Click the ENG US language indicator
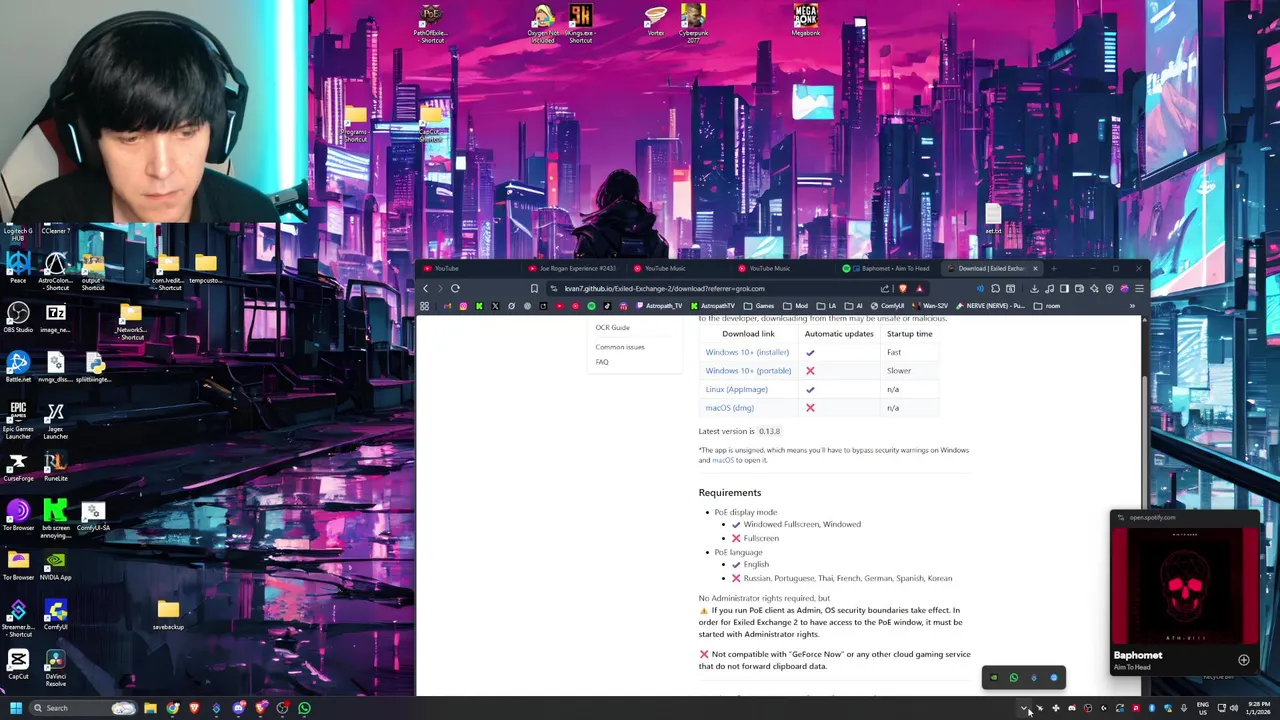Screen dimensions: 1280x720 click(1202, 708)
